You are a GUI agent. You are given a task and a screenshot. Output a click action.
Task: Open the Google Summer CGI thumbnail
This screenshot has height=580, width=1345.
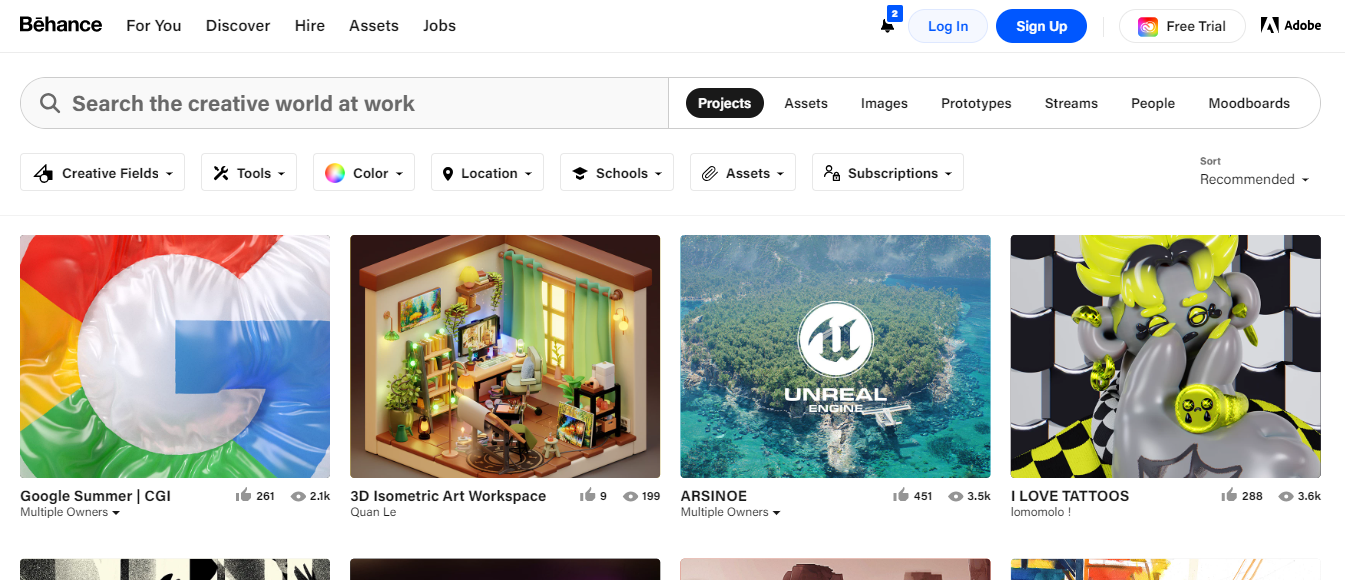tap(175, 356)
